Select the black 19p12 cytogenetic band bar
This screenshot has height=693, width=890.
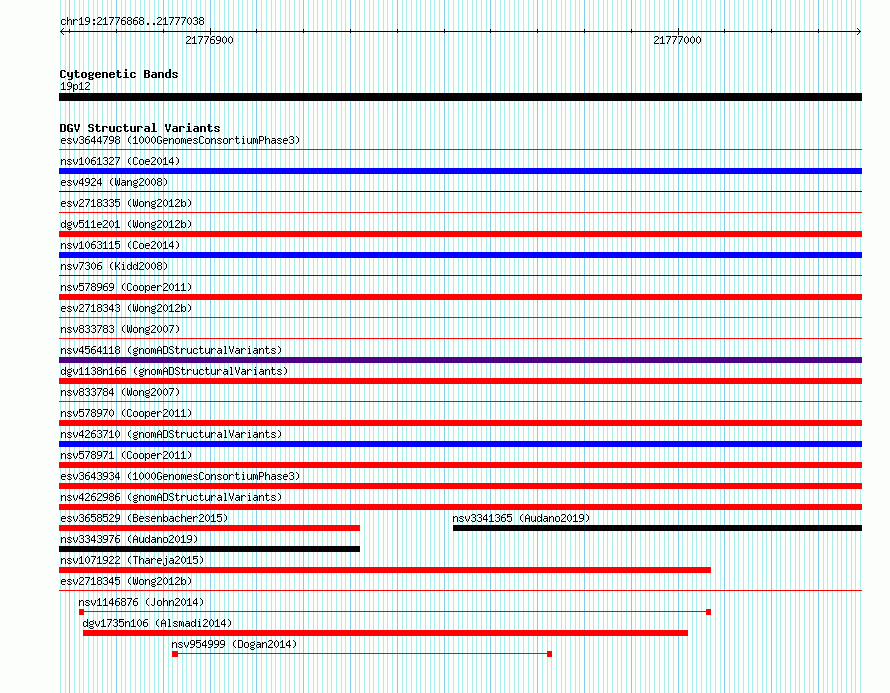[x=460, y=97]
